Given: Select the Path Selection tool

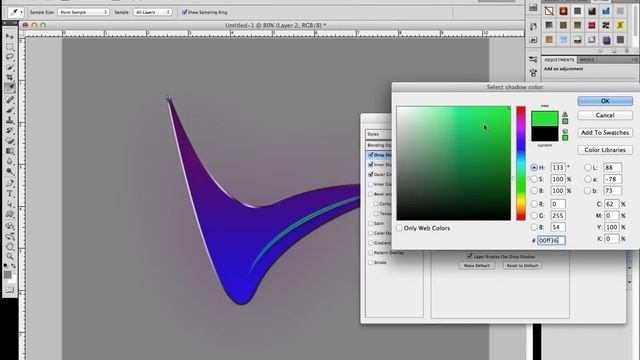Looking at the screenshot, I should [x=10, y=204].
